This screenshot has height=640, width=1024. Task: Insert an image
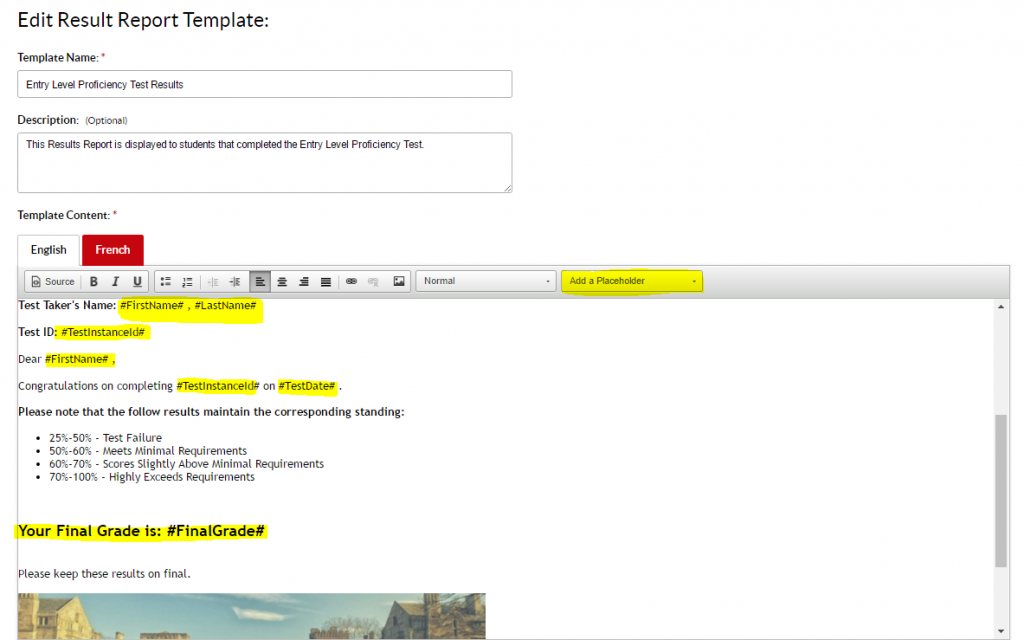point(399,281)
